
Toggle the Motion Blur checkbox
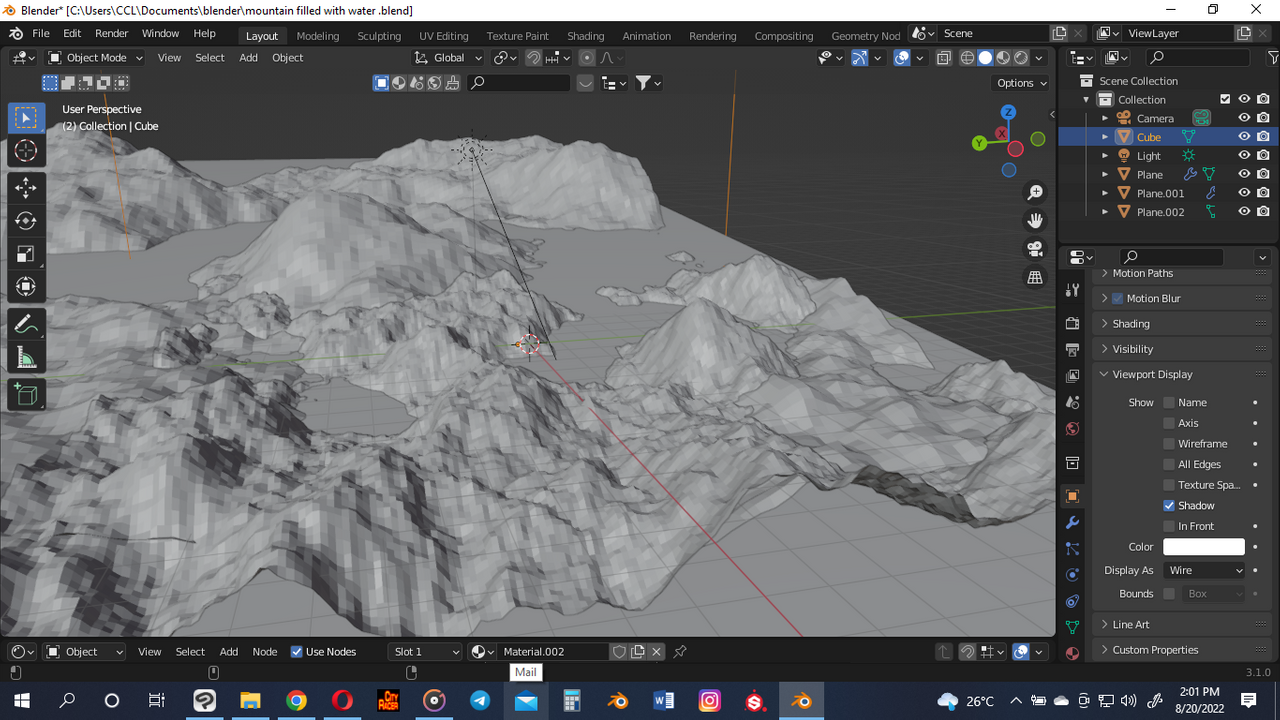click(x=1118, y=298)
